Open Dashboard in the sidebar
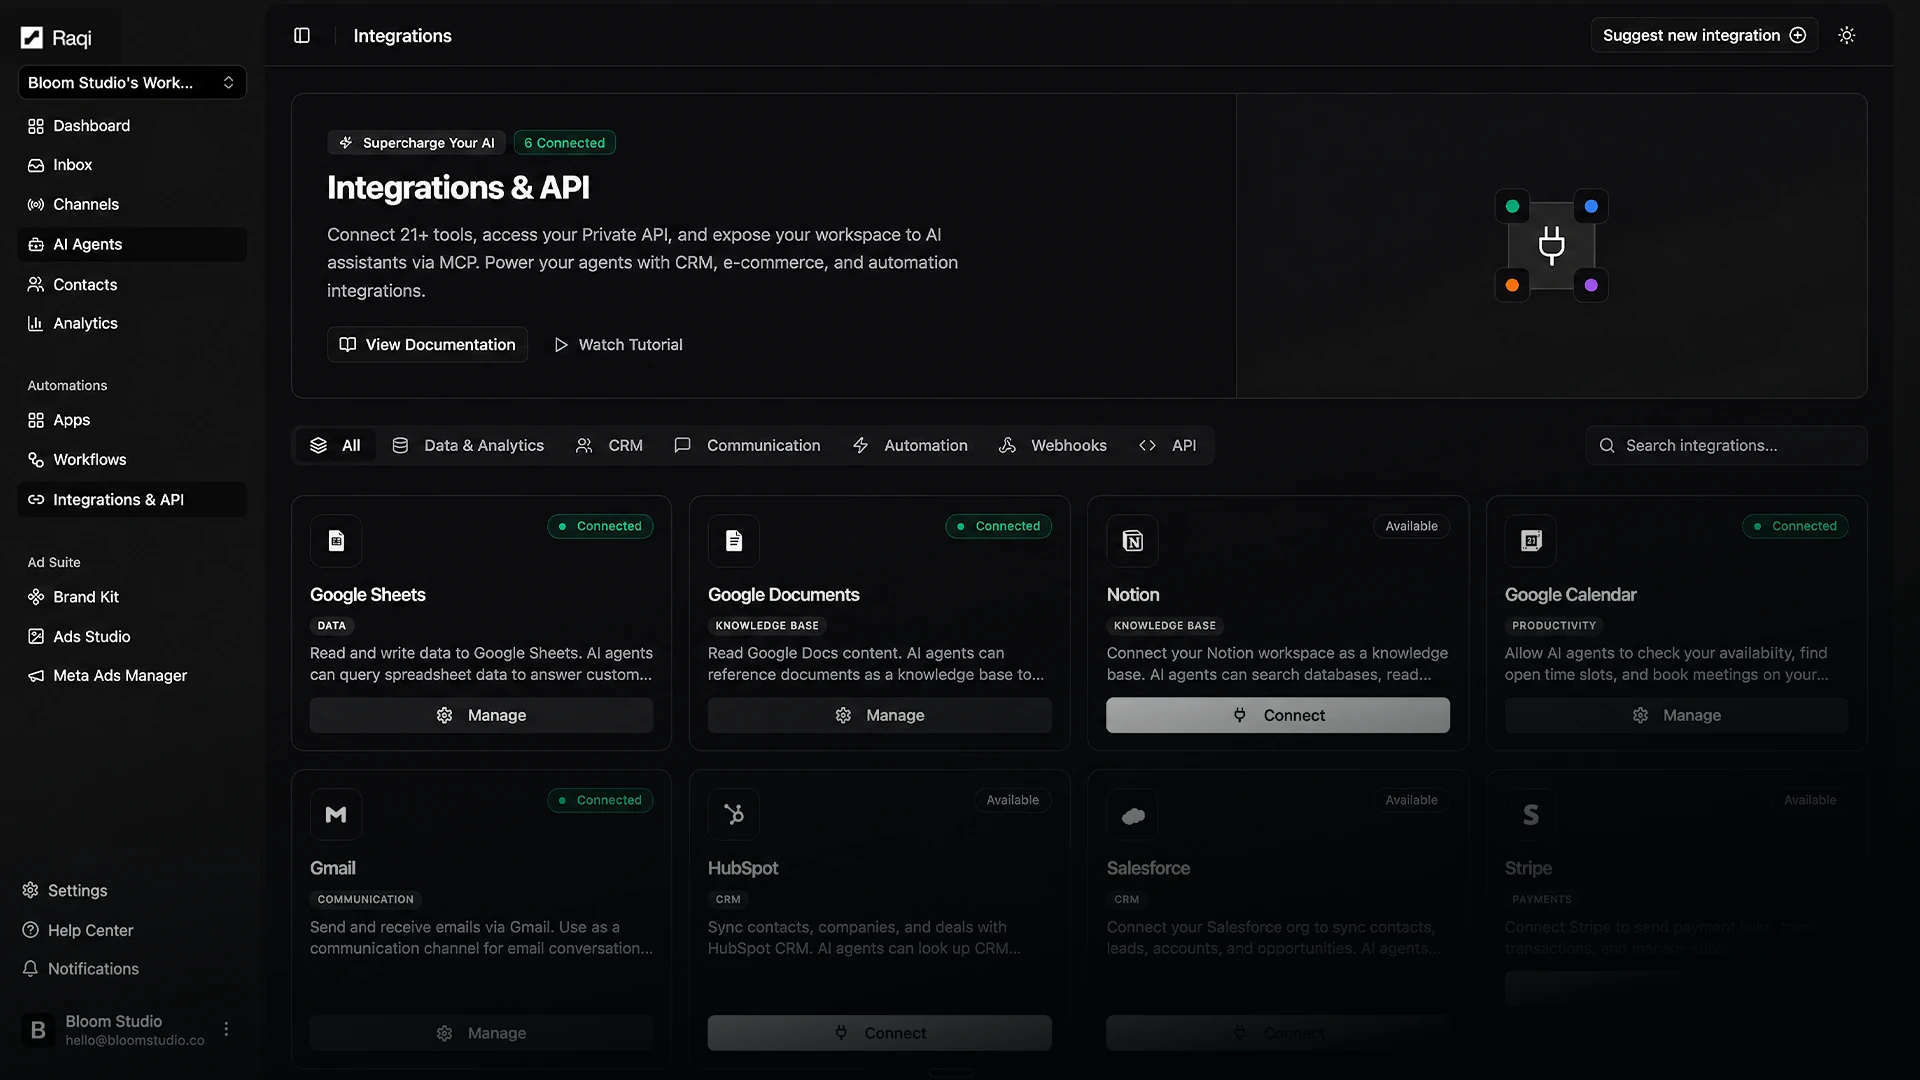Image resolution: width=1920 pixels, height=1080 pixels. coord(132,126)
